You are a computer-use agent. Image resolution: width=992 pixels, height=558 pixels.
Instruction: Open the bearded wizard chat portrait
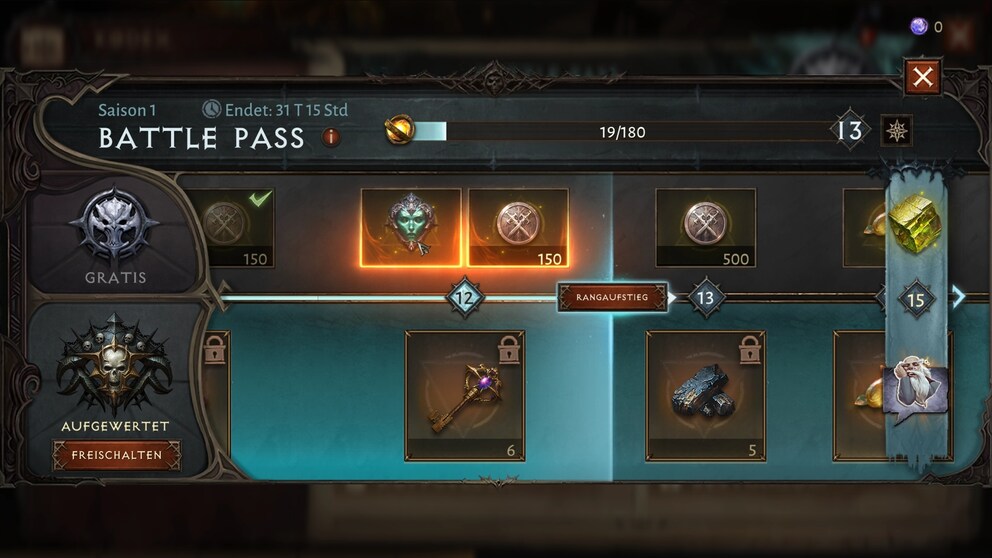click(x=916, y=385)
